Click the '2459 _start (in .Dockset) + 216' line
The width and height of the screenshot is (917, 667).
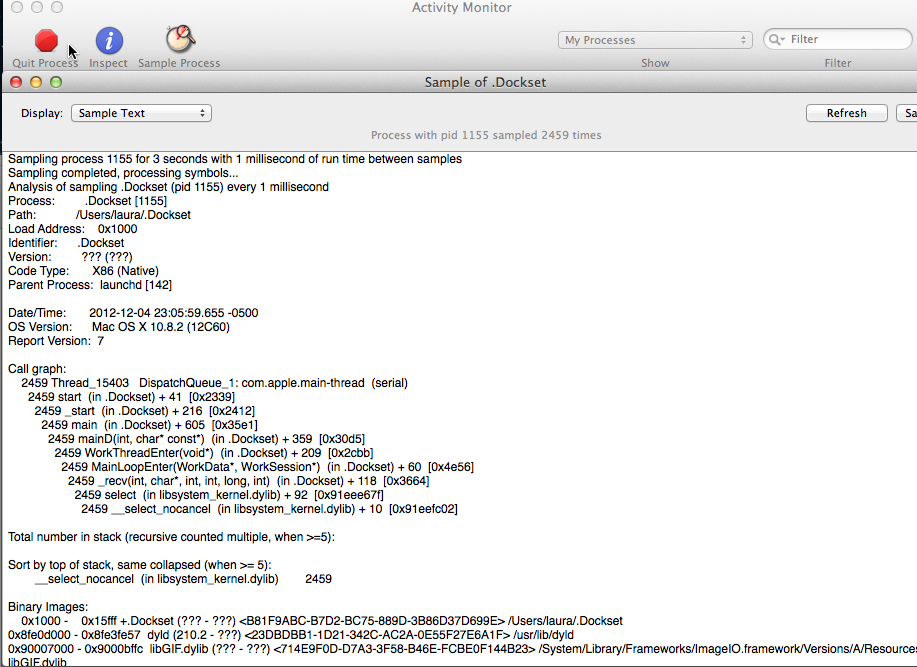click(x=144, y=412)
